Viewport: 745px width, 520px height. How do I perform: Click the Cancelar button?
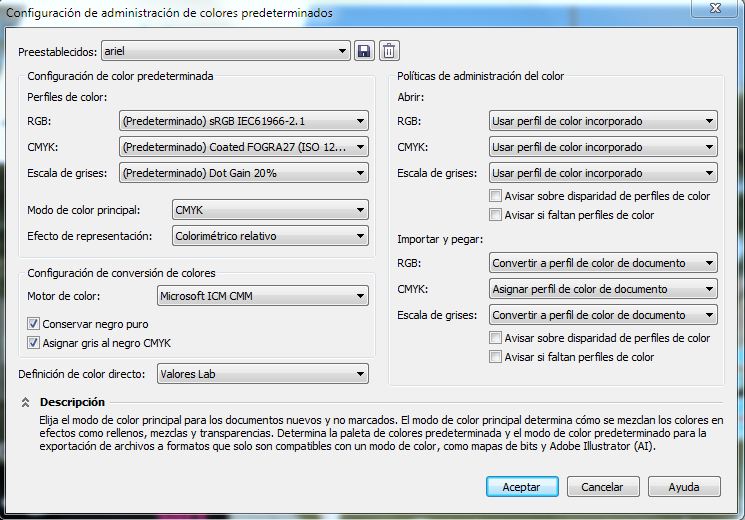tap(602, 487)
